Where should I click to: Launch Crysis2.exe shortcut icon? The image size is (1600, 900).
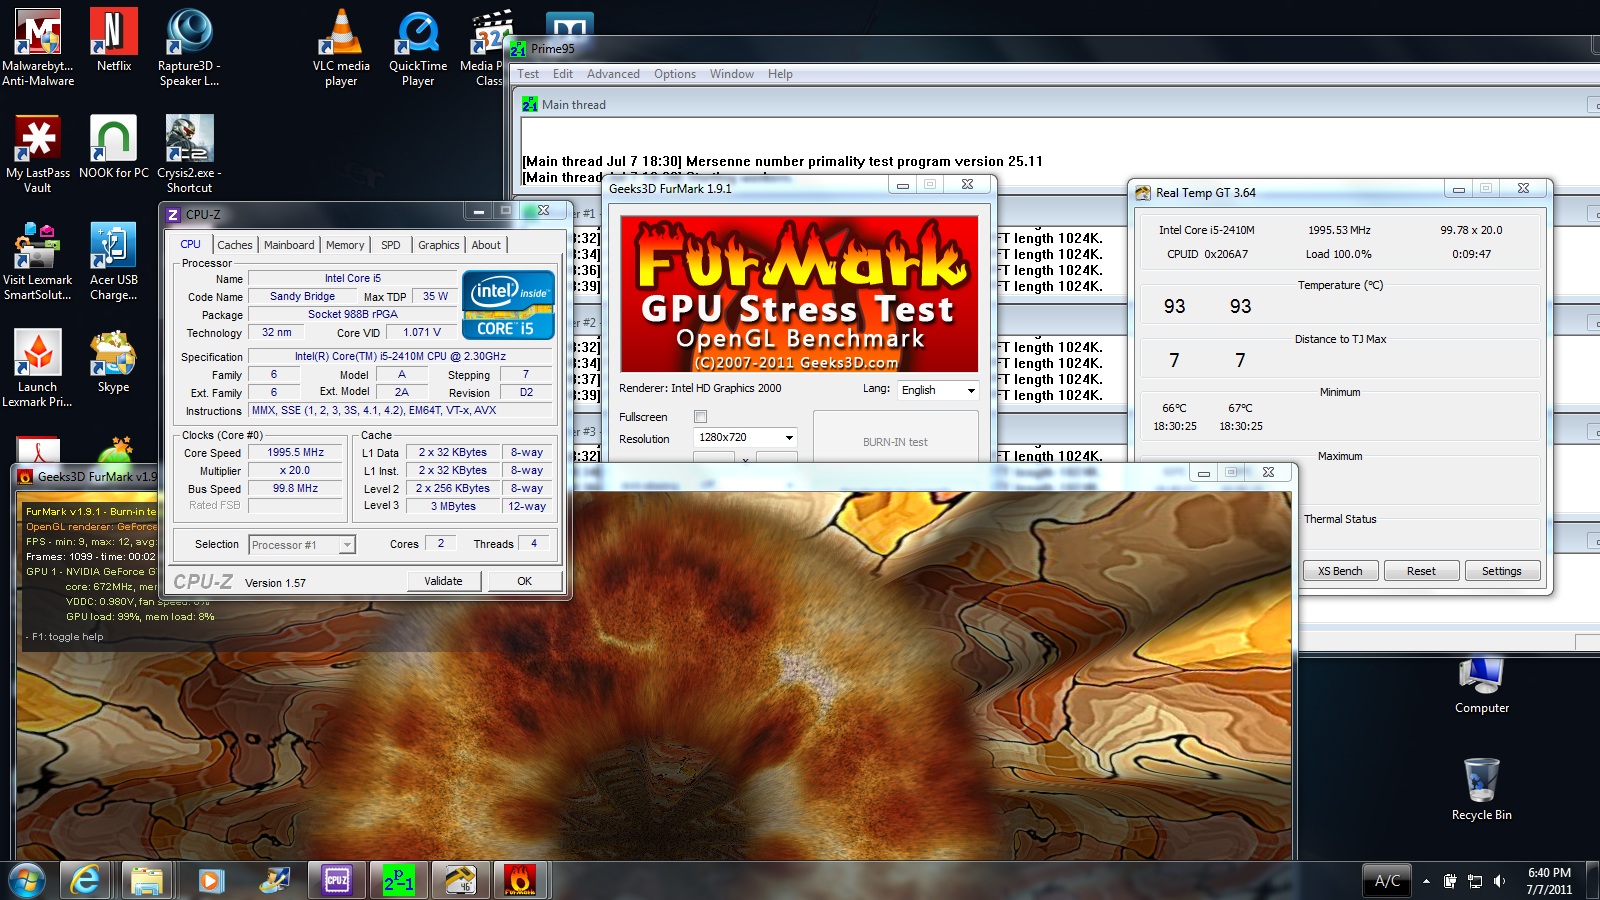[189, 153]
